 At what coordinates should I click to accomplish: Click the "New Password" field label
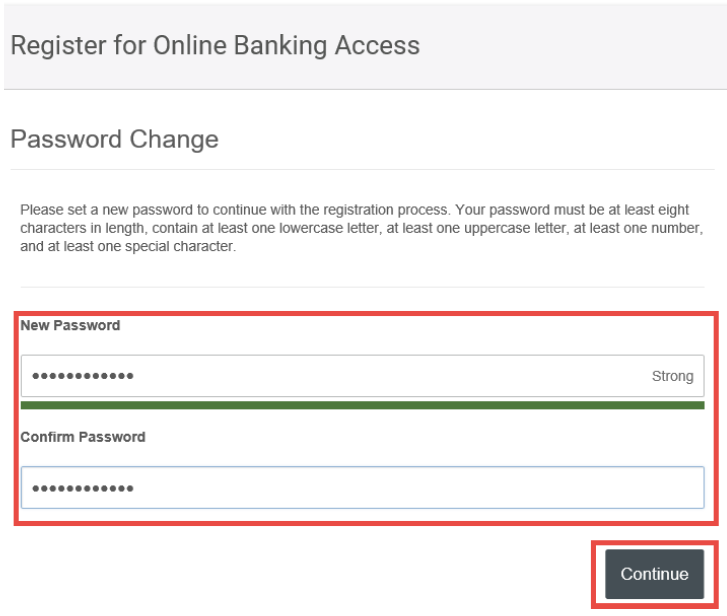[70, 325]
